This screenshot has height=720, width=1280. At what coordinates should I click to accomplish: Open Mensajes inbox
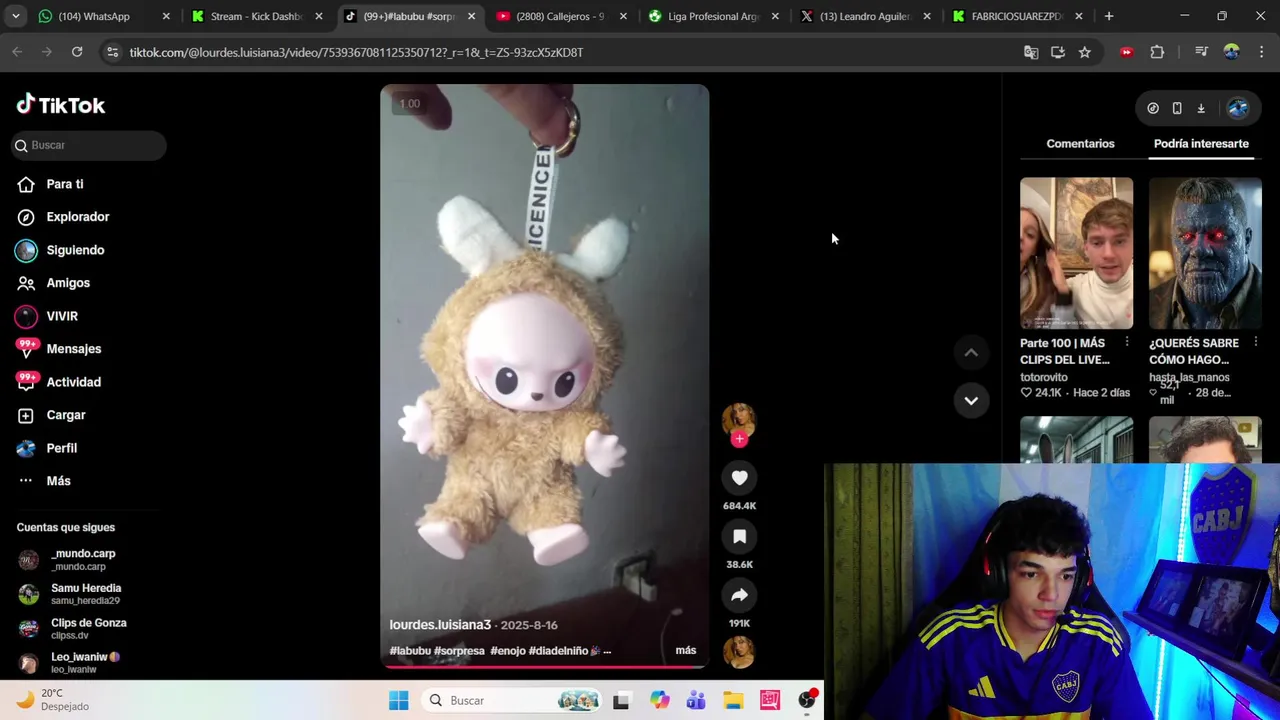[73, 349]
